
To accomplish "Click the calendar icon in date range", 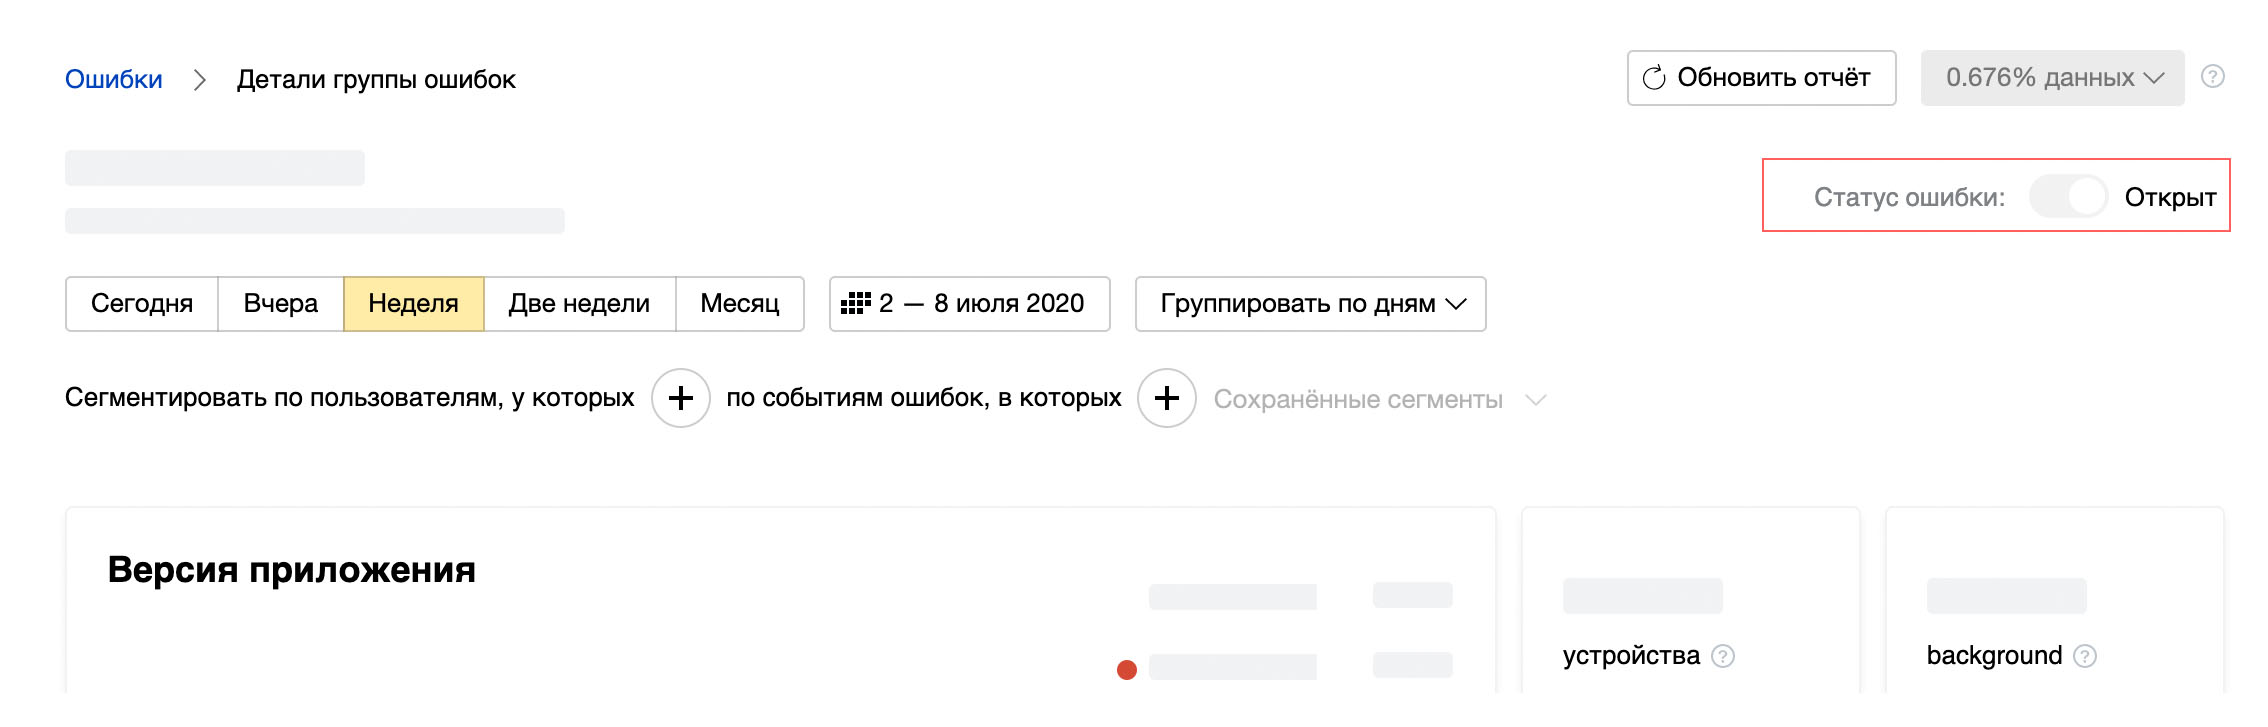I will click(855, 304).
